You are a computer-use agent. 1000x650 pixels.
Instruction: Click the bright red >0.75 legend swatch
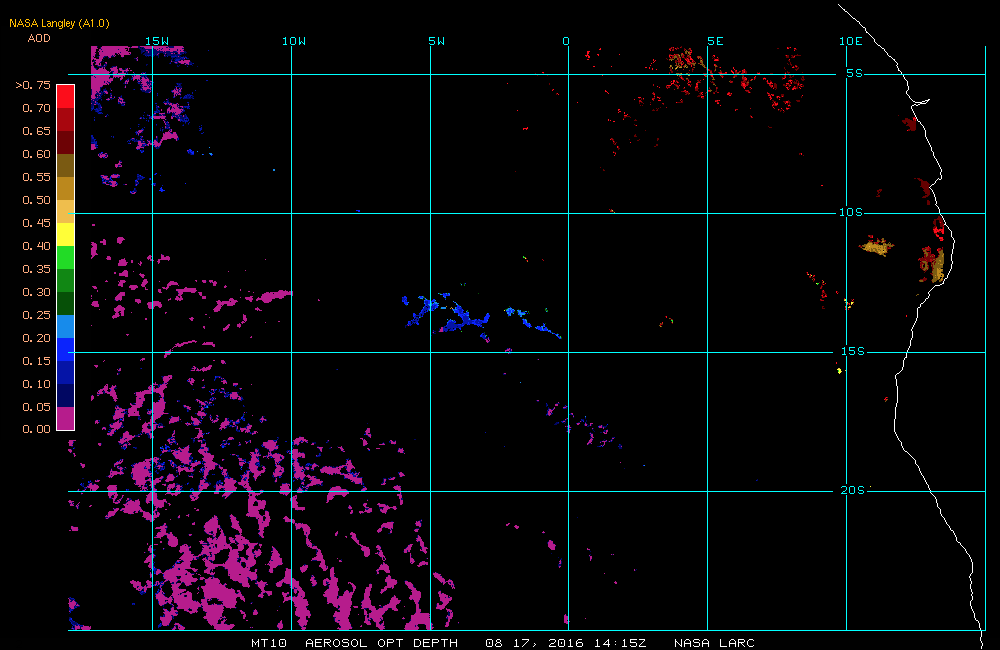pyautogui.click(x=66, y=96)
